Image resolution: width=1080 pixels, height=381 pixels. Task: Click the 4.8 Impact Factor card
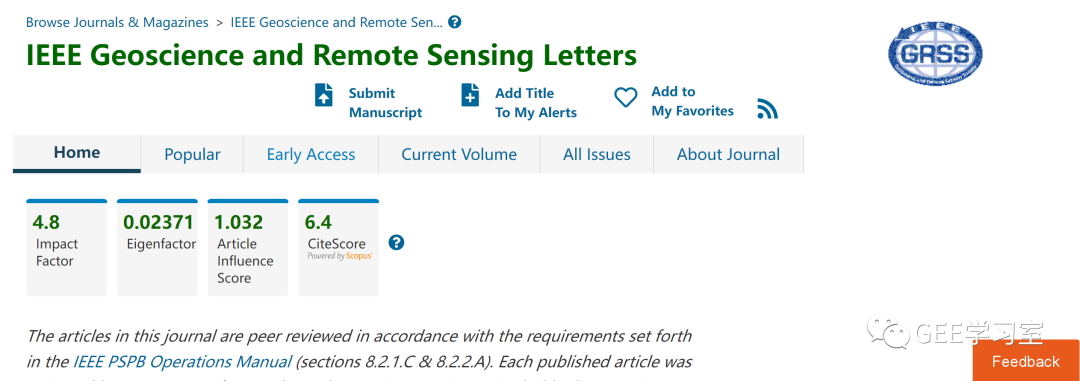(67, 248)
